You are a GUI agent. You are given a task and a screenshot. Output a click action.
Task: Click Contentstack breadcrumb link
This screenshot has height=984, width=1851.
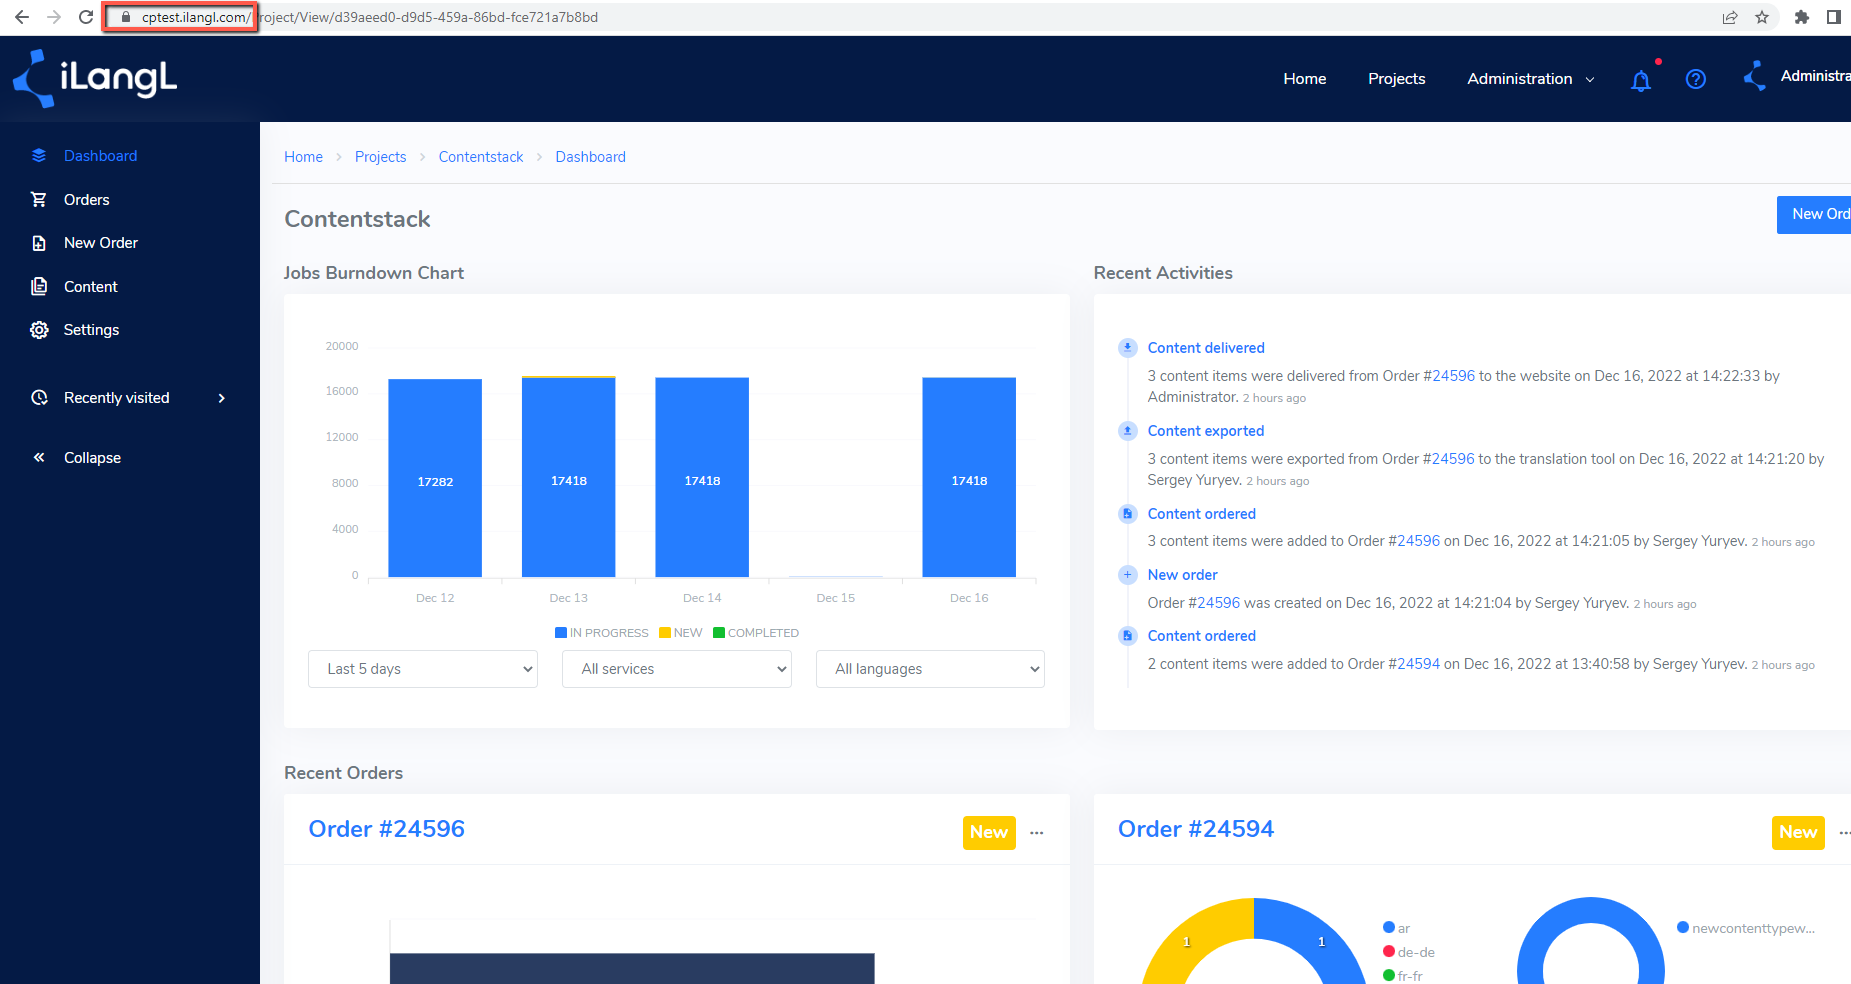(481, 157)
